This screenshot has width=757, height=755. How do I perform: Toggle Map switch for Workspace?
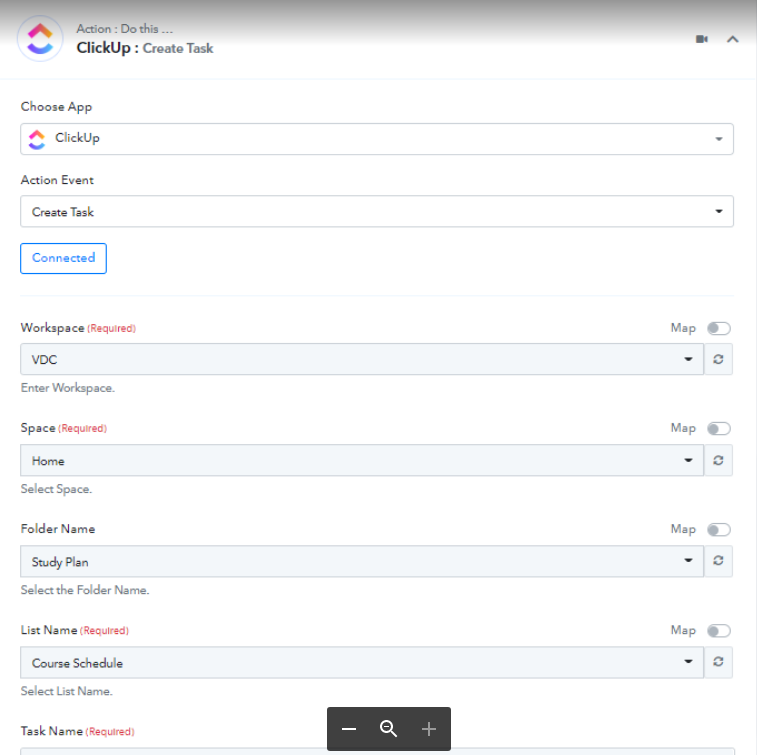(x=719, y=328)
